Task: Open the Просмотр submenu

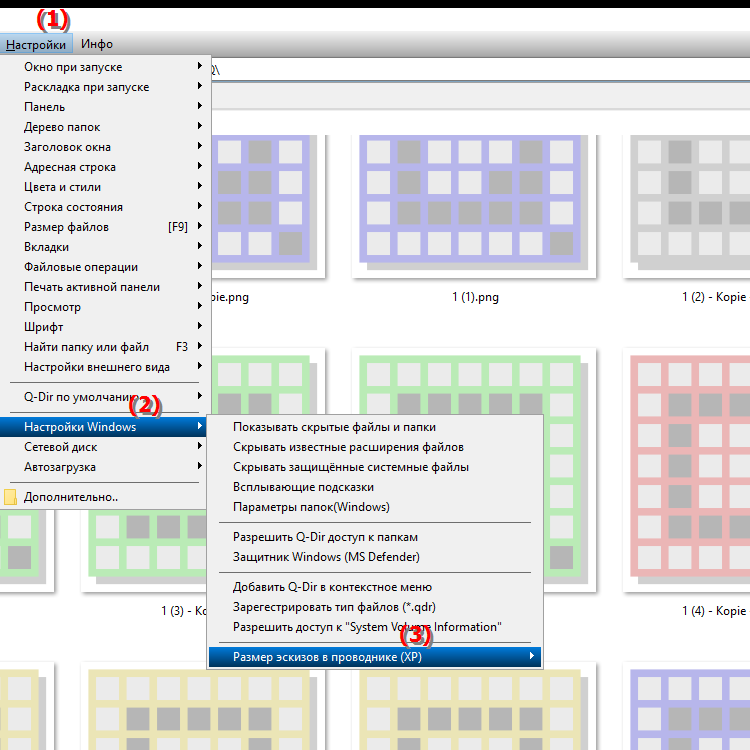Action: (106, 307)
